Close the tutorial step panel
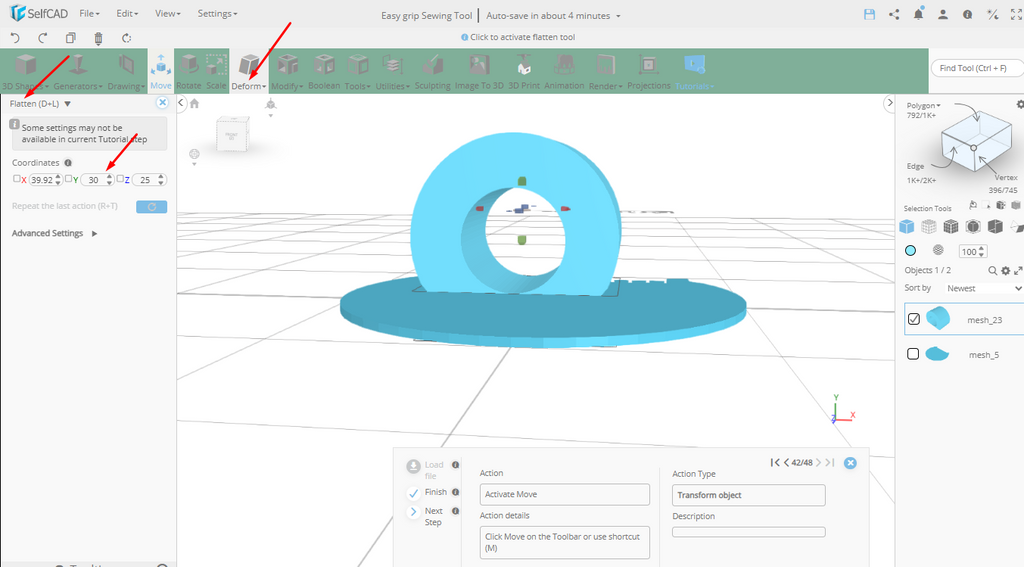Image resolution: width=1024 pixels, height=567 pixels. pos(850,462)
